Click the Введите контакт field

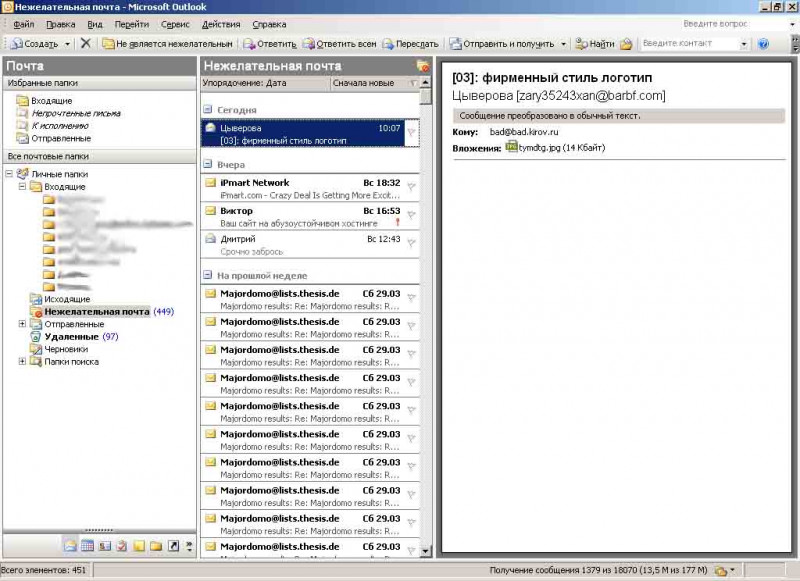point(689,43)
